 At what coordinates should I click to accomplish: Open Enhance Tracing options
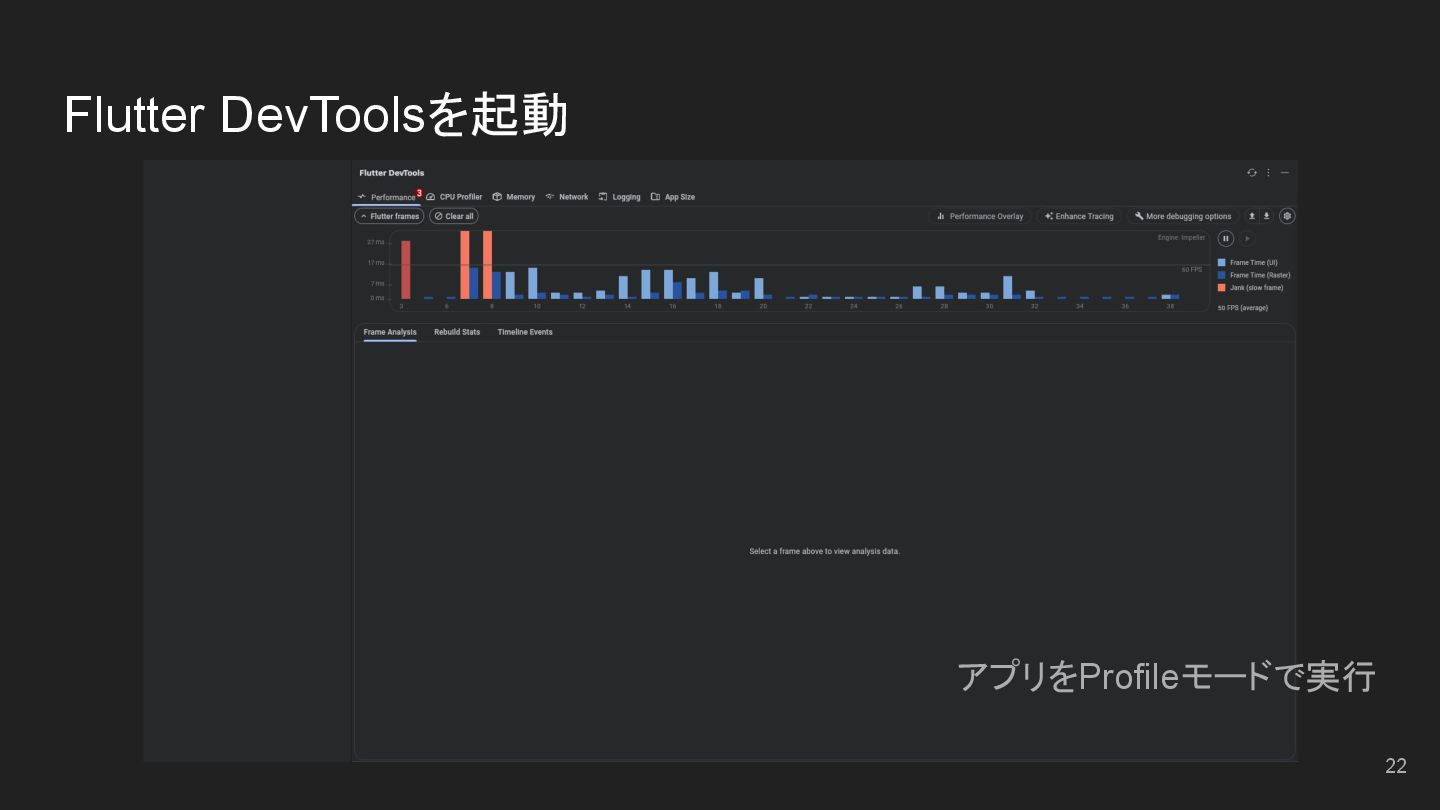1079,216
